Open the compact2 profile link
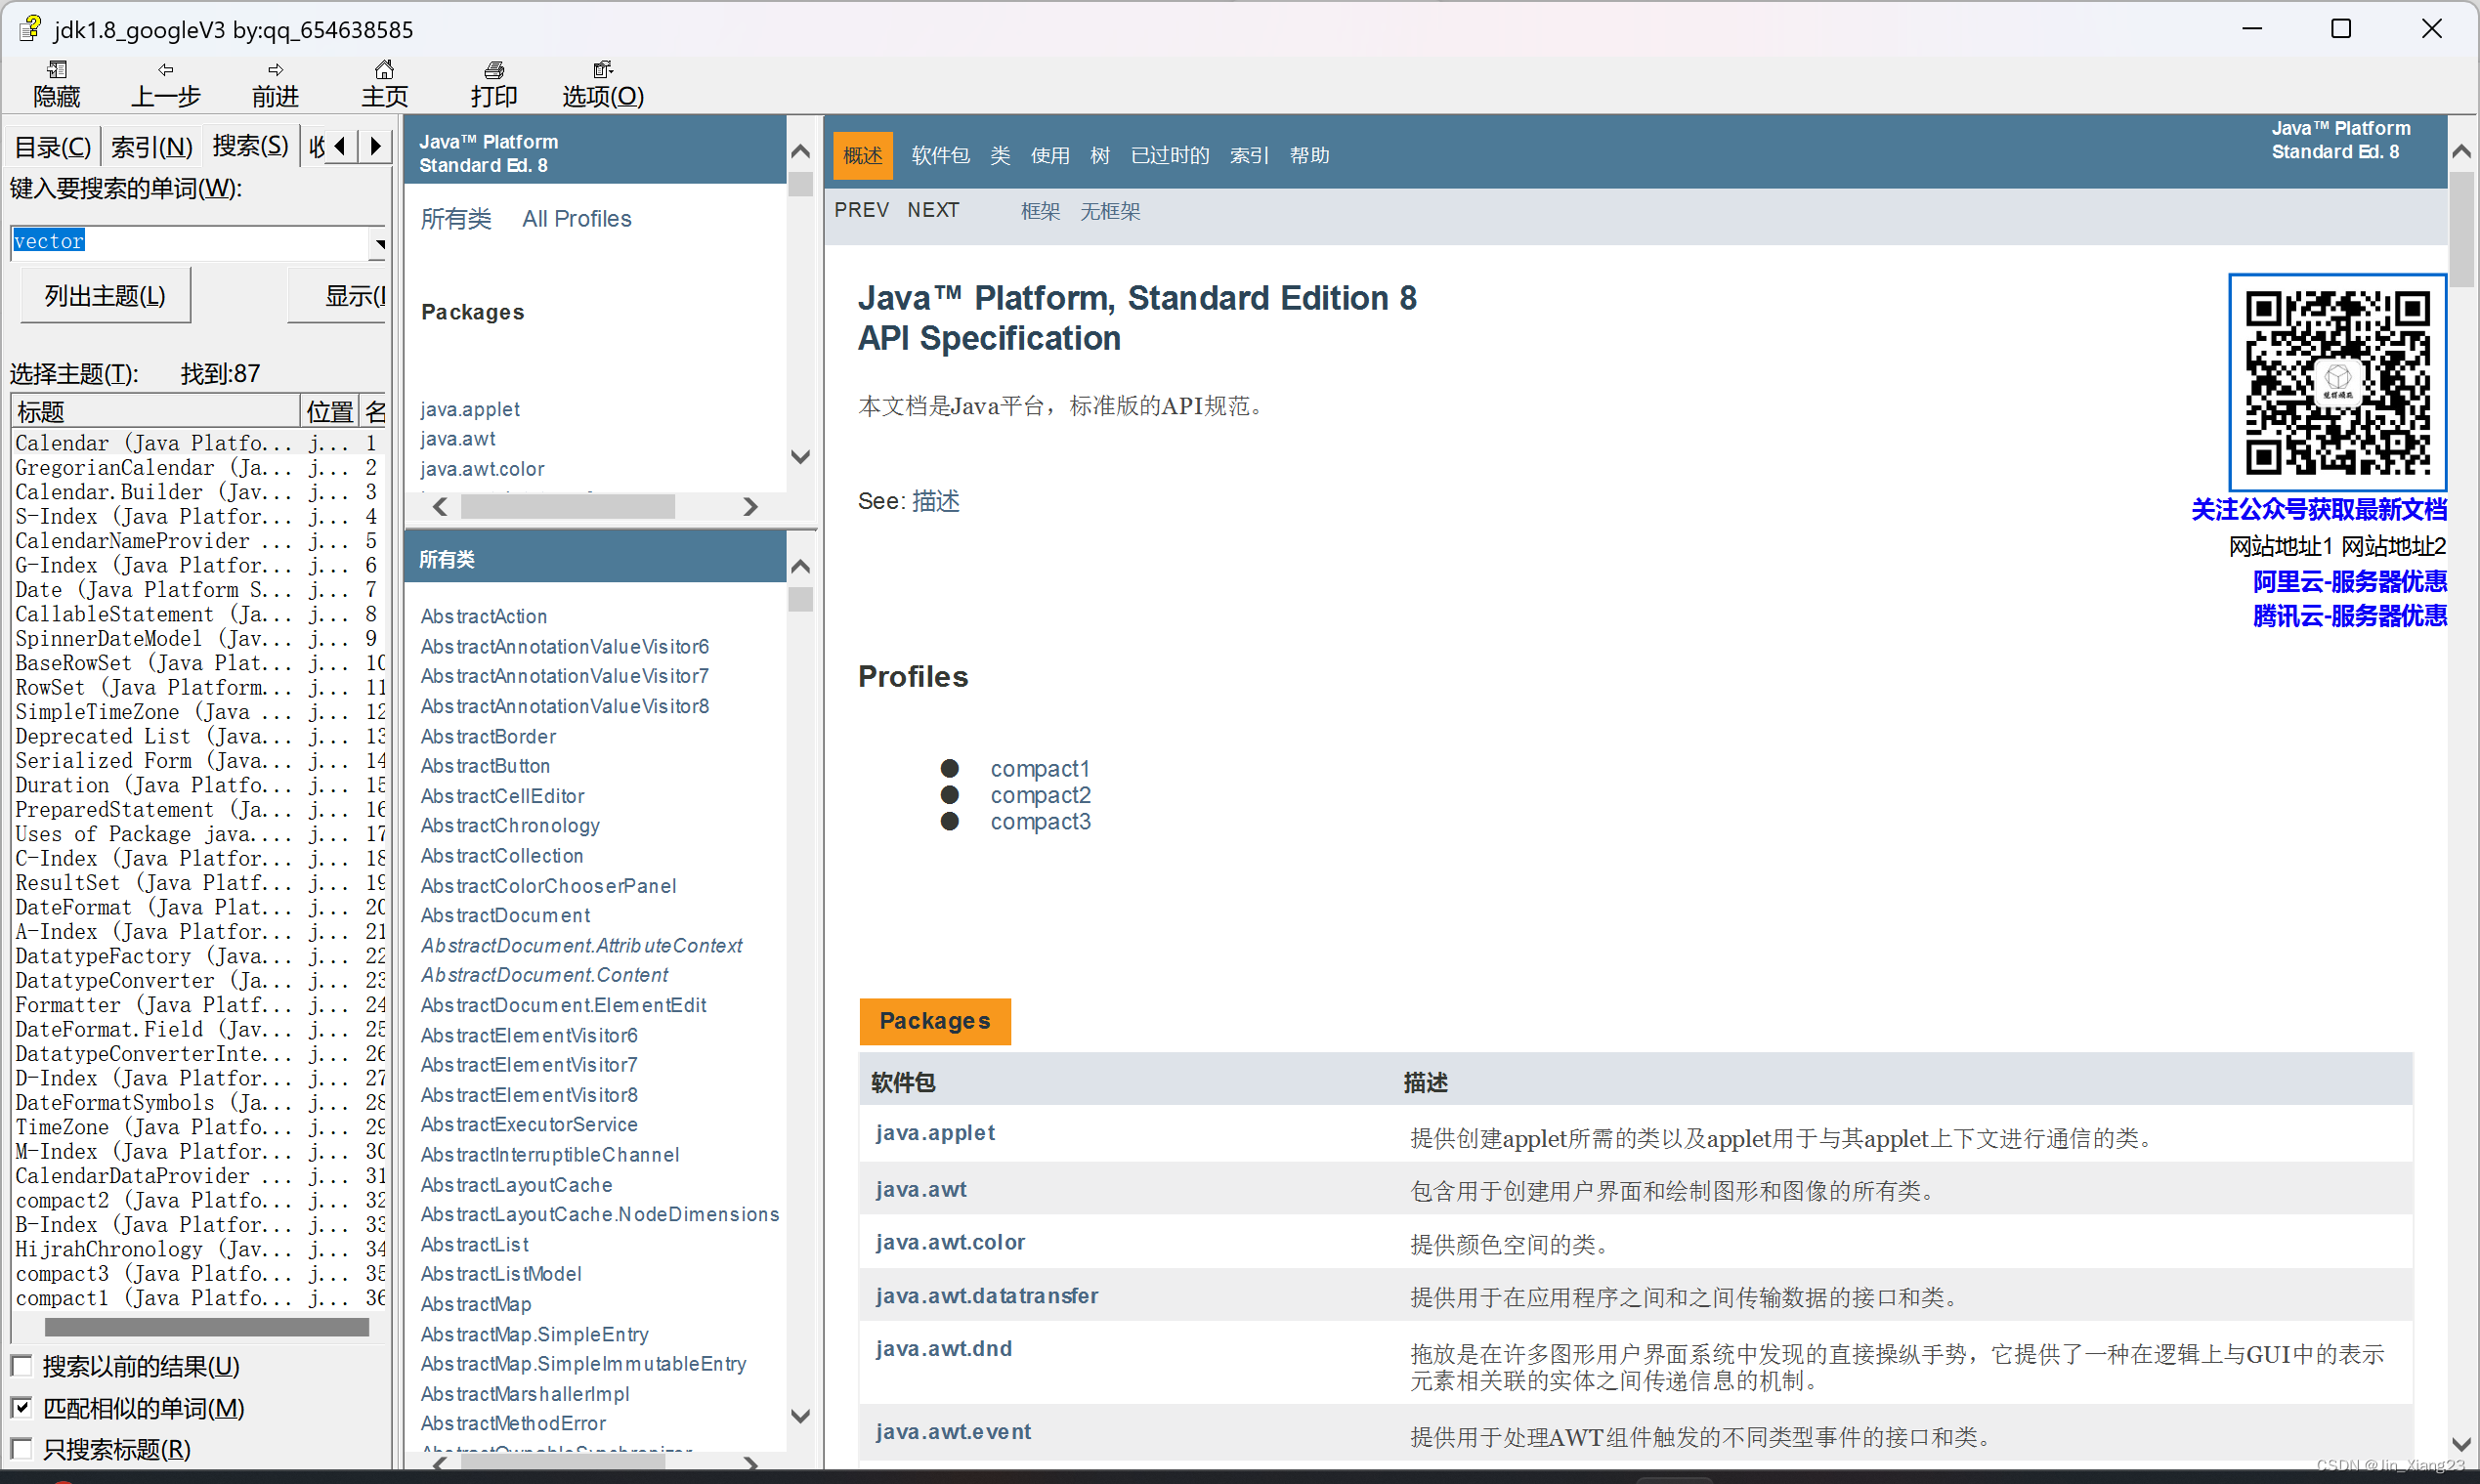This screenshot has height=1484, width=2480. (x=1040, y=795)
